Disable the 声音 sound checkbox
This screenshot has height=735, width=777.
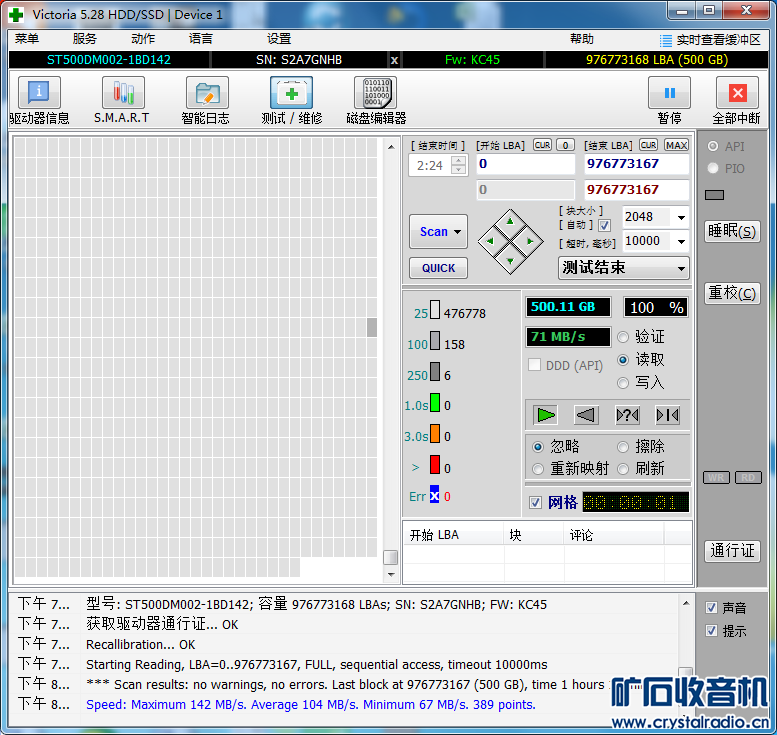tap(711, 607)
